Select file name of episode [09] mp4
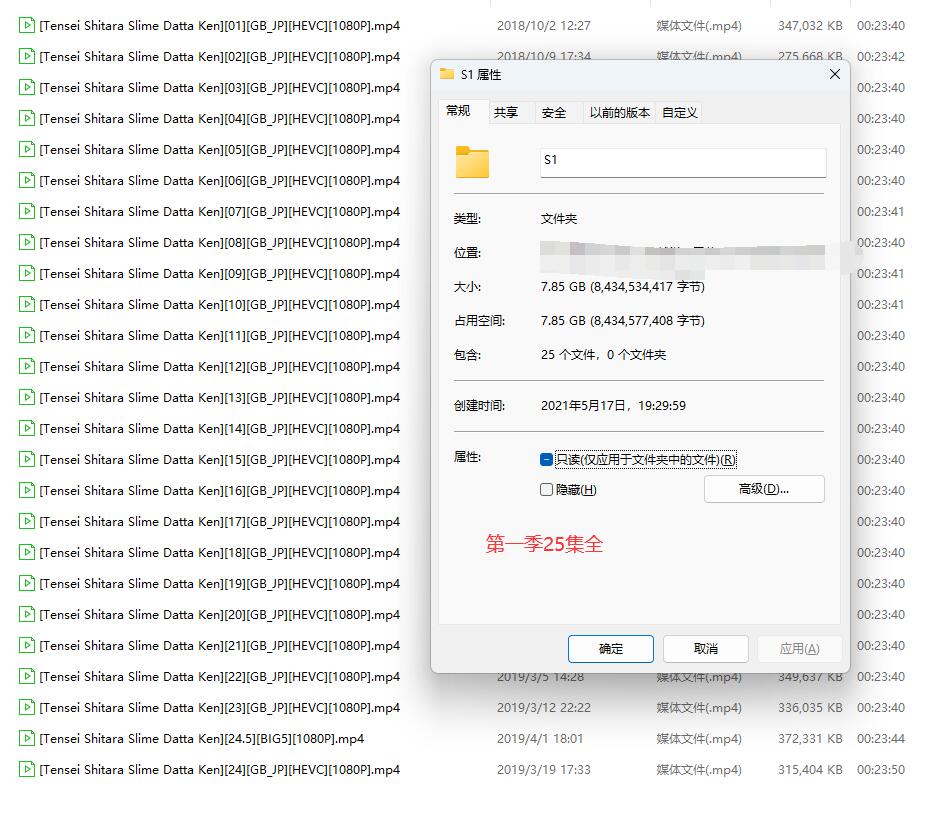931x813 pixels. (x=219, y=274)
